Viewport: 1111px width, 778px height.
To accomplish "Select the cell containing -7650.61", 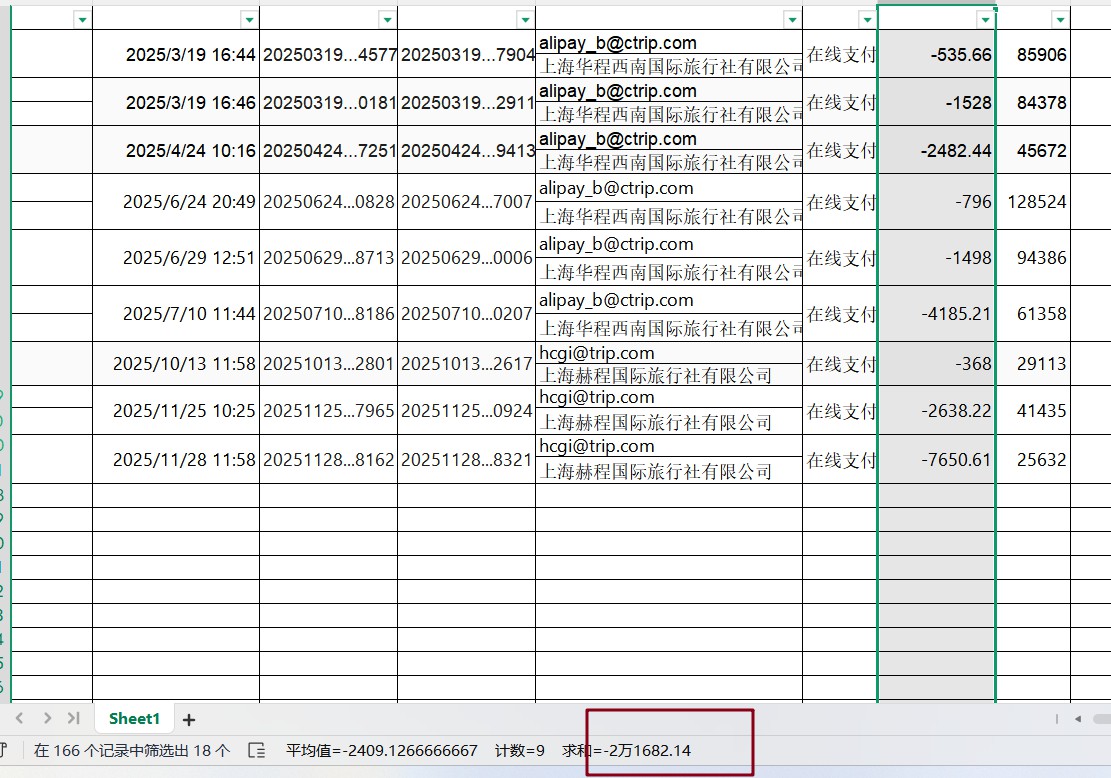I will pyautogui.click(x=936, y=460).
